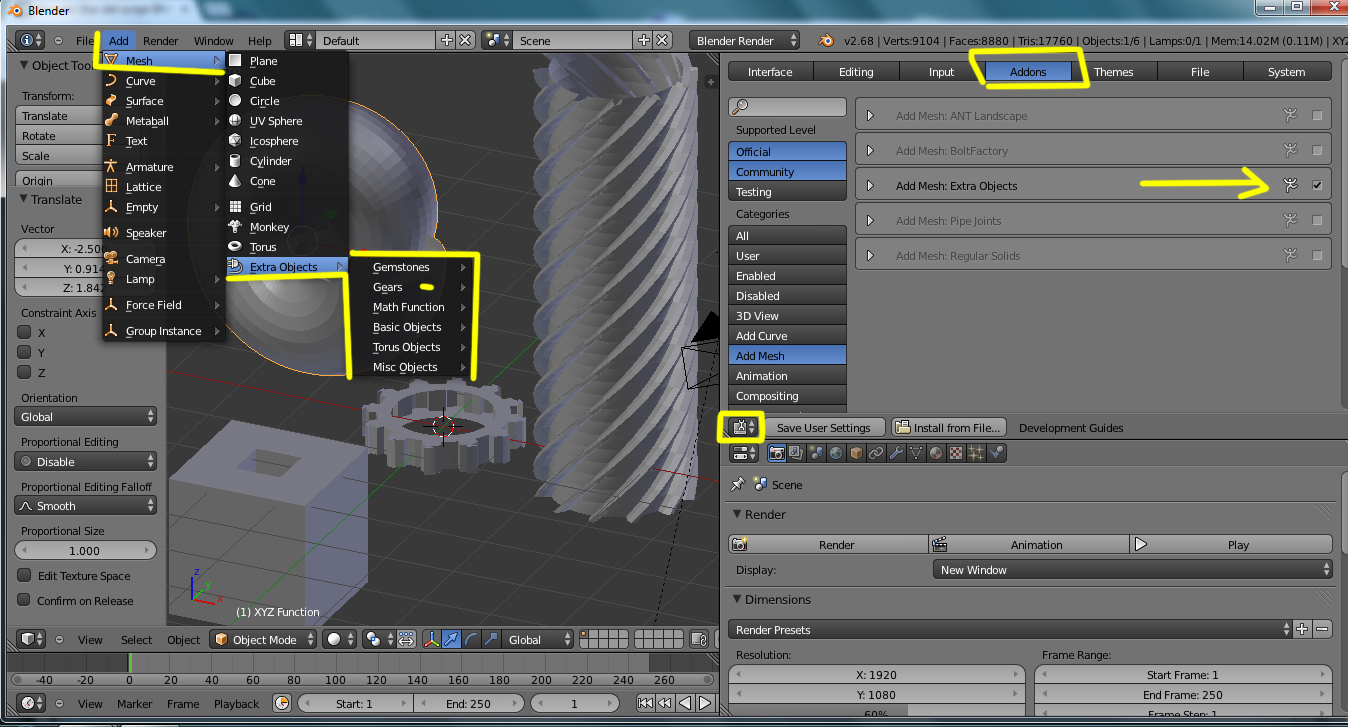1348x727 pixels.
Task: Open the Proportional Editing Disable dropdown
Action: 86,462
